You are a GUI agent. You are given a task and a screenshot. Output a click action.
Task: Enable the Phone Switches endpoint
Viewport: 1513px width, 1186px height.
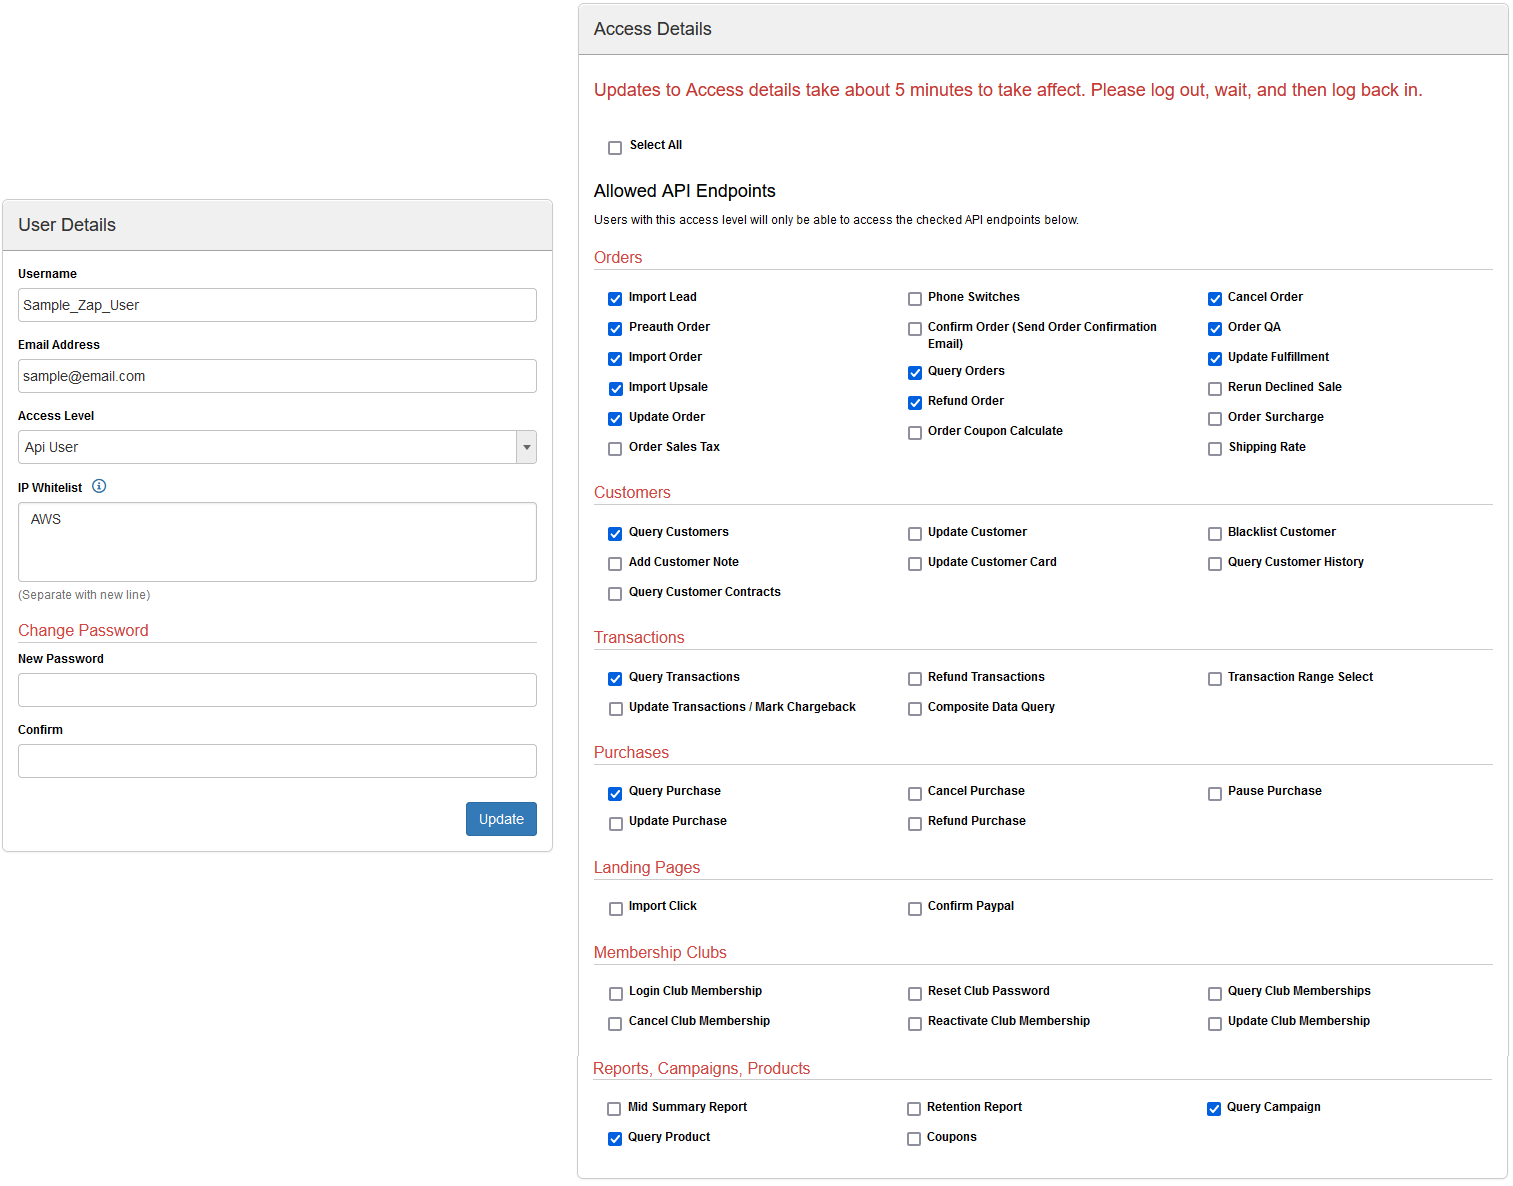(x=915, y=299)
